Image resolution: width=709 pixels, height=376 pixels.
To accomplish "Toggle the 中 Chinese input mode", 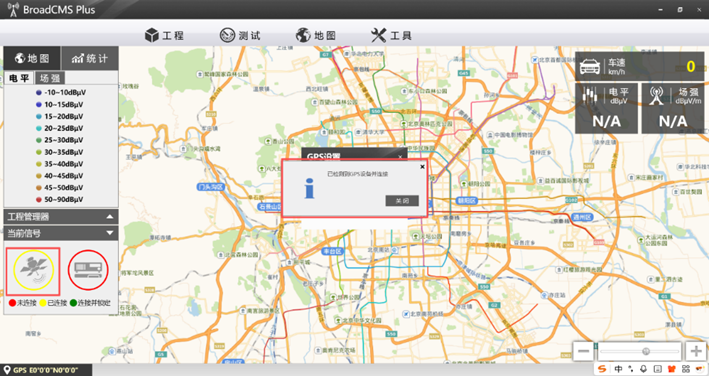I will pyautogui.click(x=618, y=369).
